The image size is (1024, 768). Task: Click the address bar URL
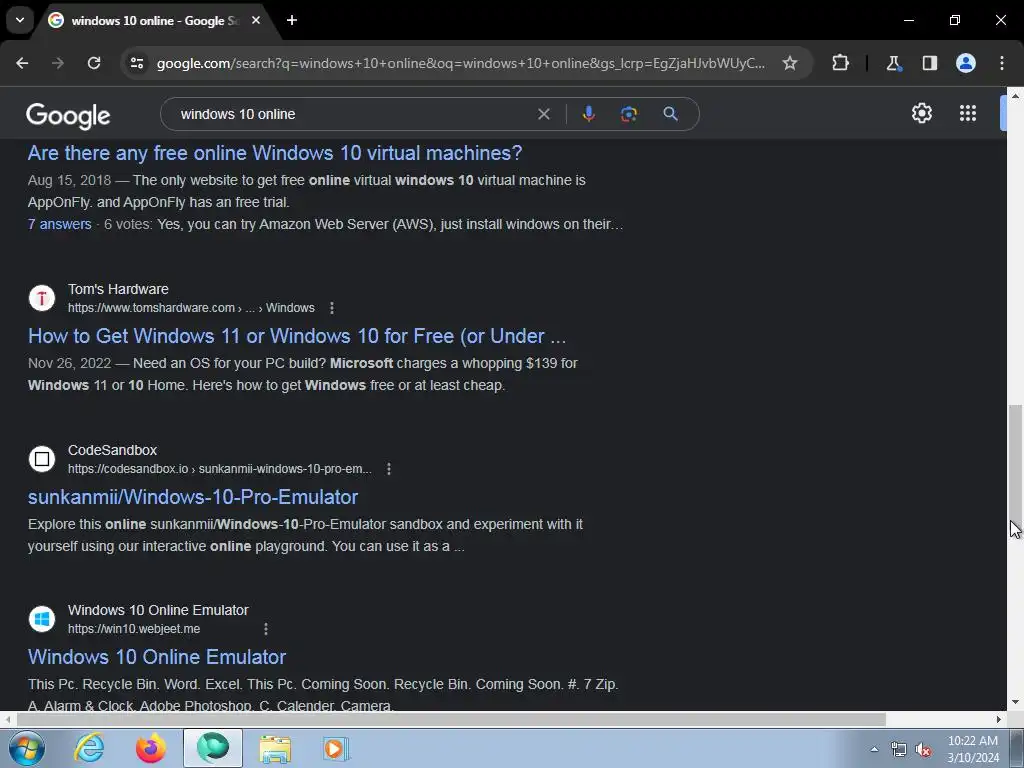(x=460, y=63)
